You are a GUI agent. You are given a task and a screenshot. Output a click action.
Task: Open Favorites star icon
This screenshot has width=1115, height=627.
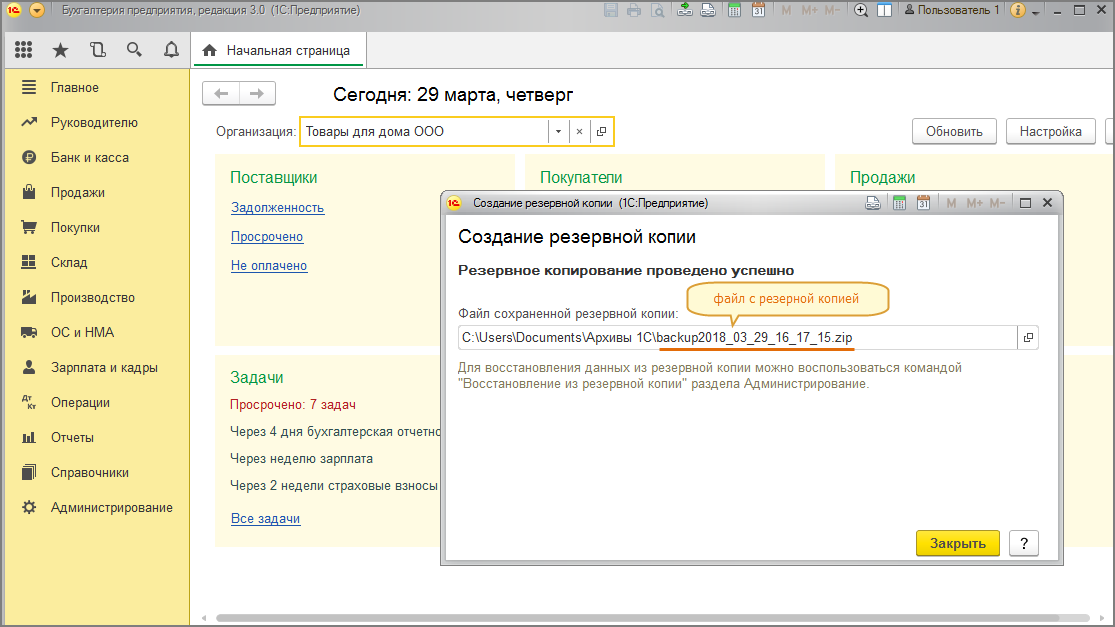[x=60, y=50]
